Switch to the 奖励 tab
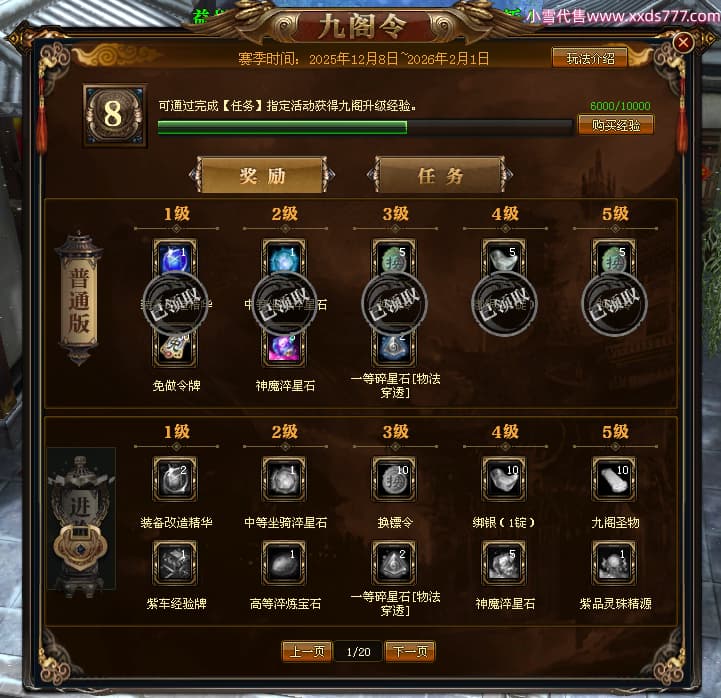 (262, 175)
